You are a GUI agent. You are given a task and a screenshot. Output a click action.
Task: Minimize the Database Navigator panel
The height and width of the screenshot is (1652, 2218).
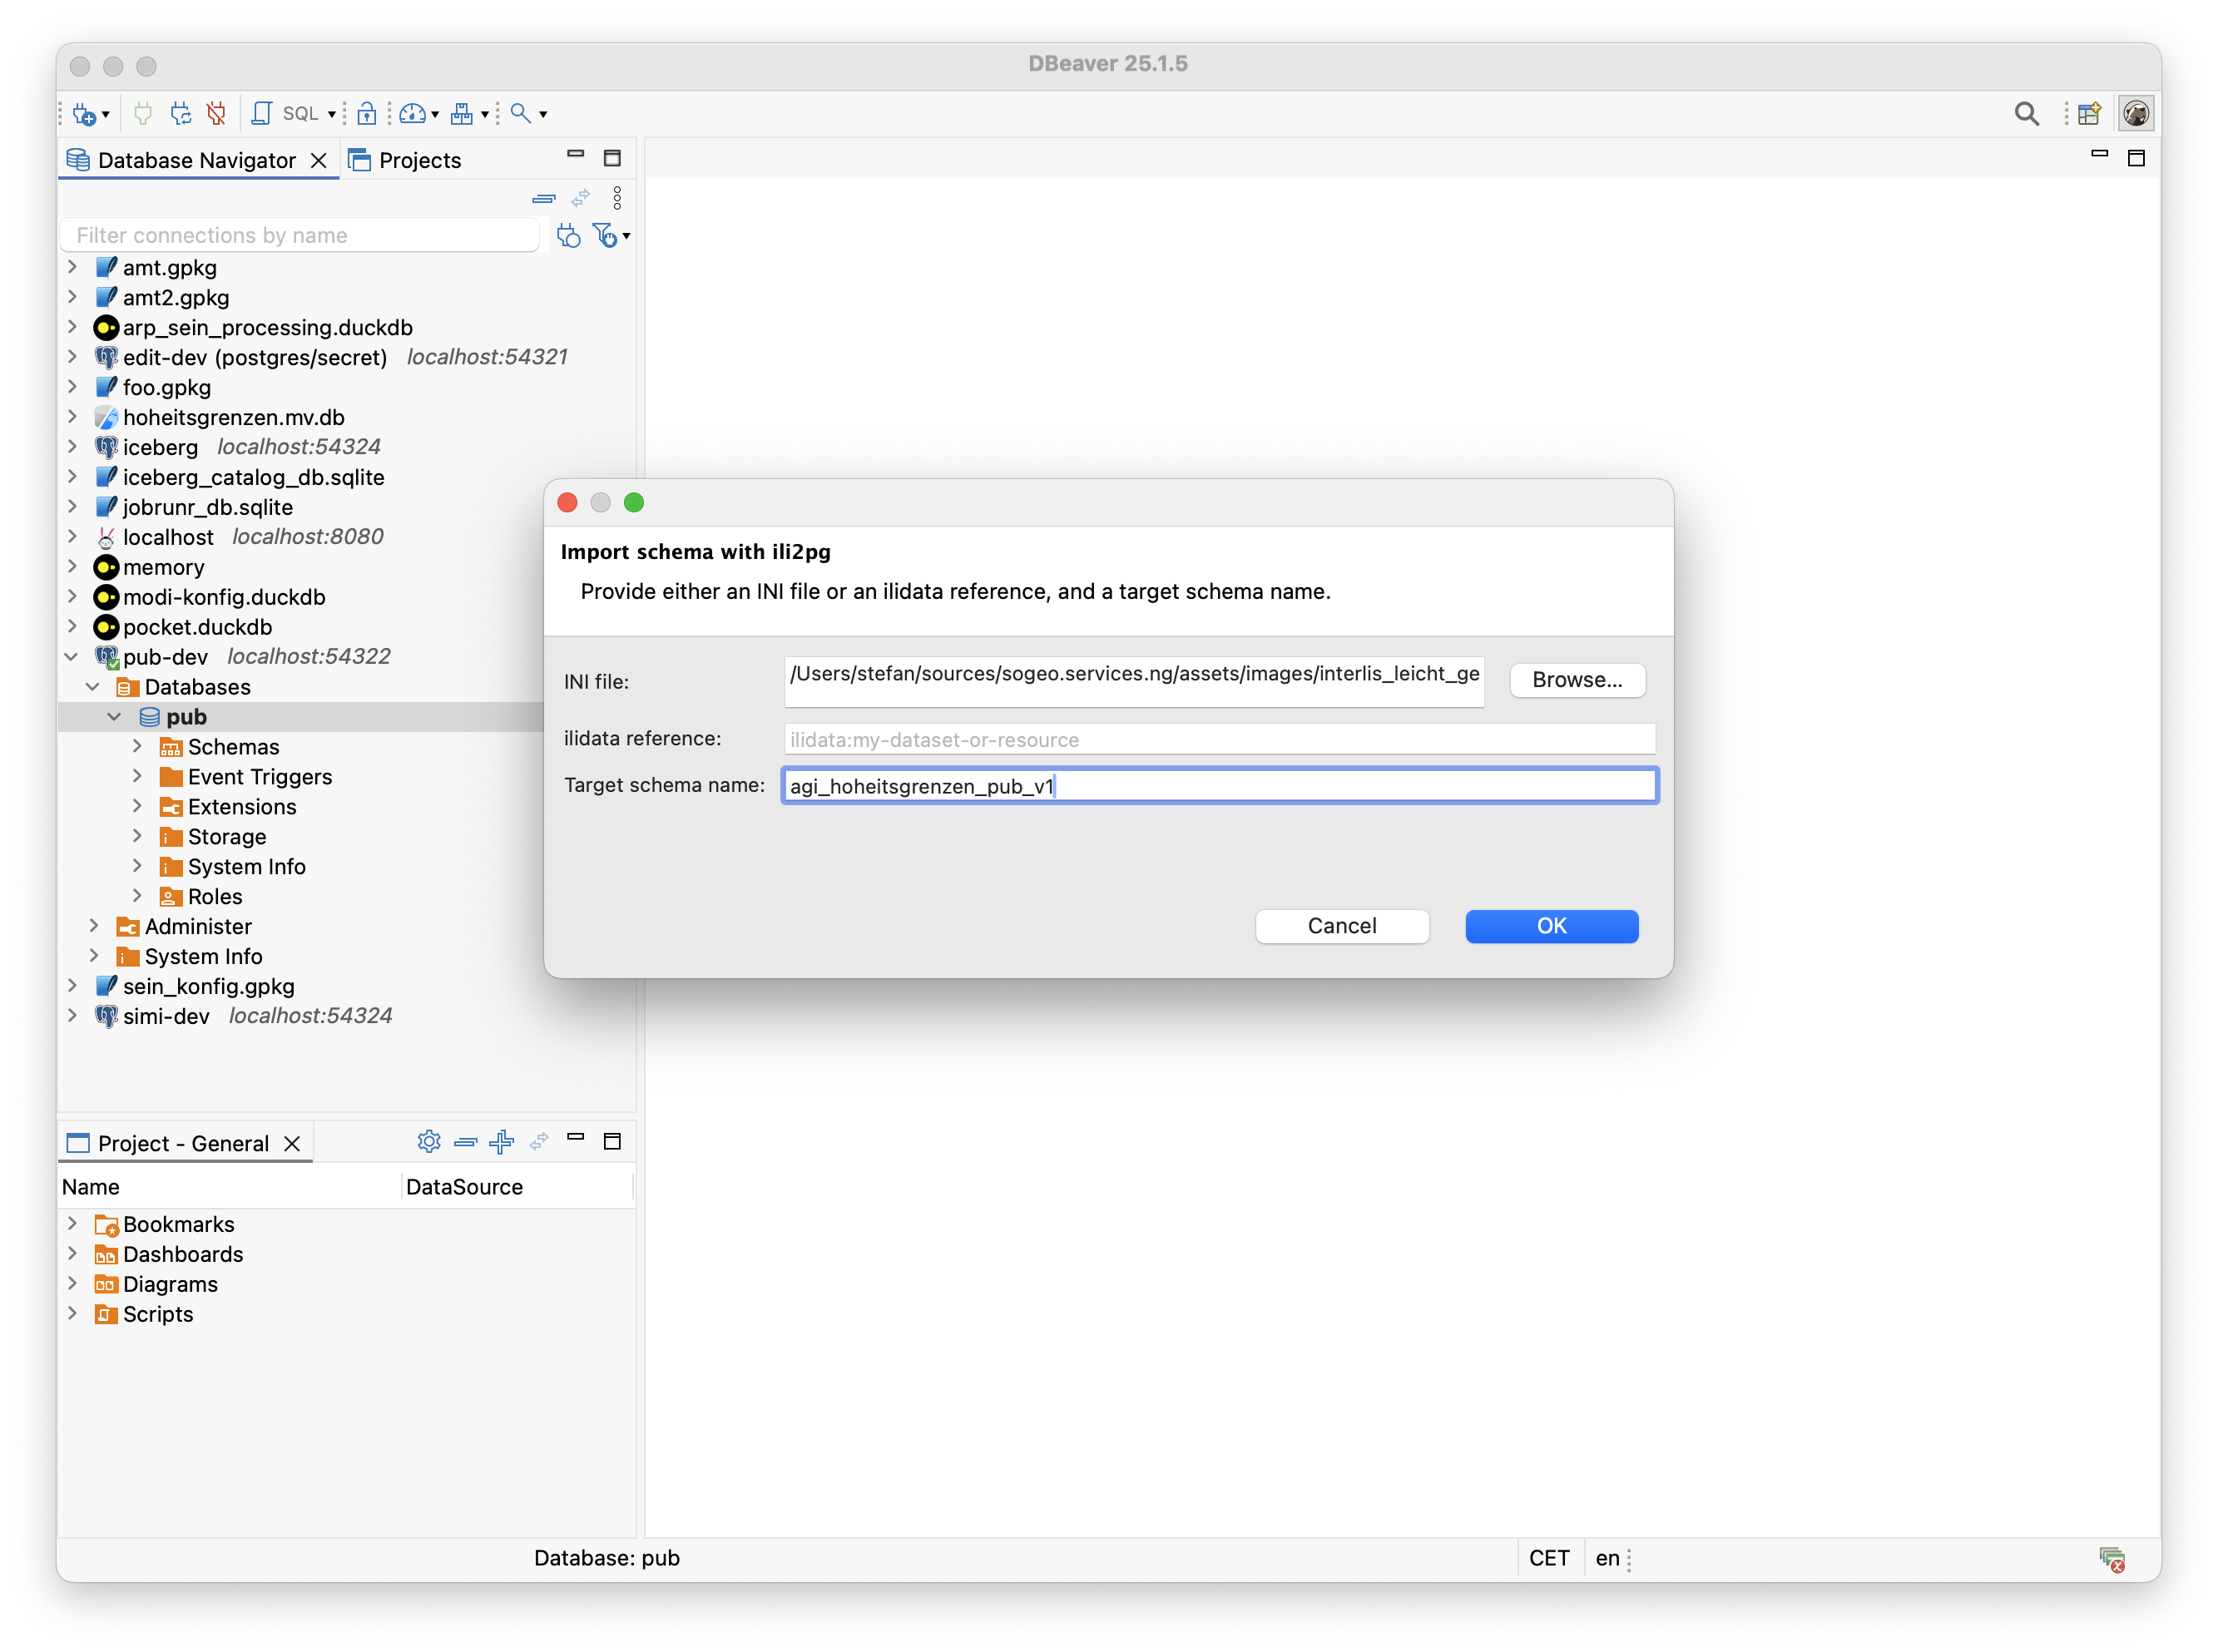575,155
